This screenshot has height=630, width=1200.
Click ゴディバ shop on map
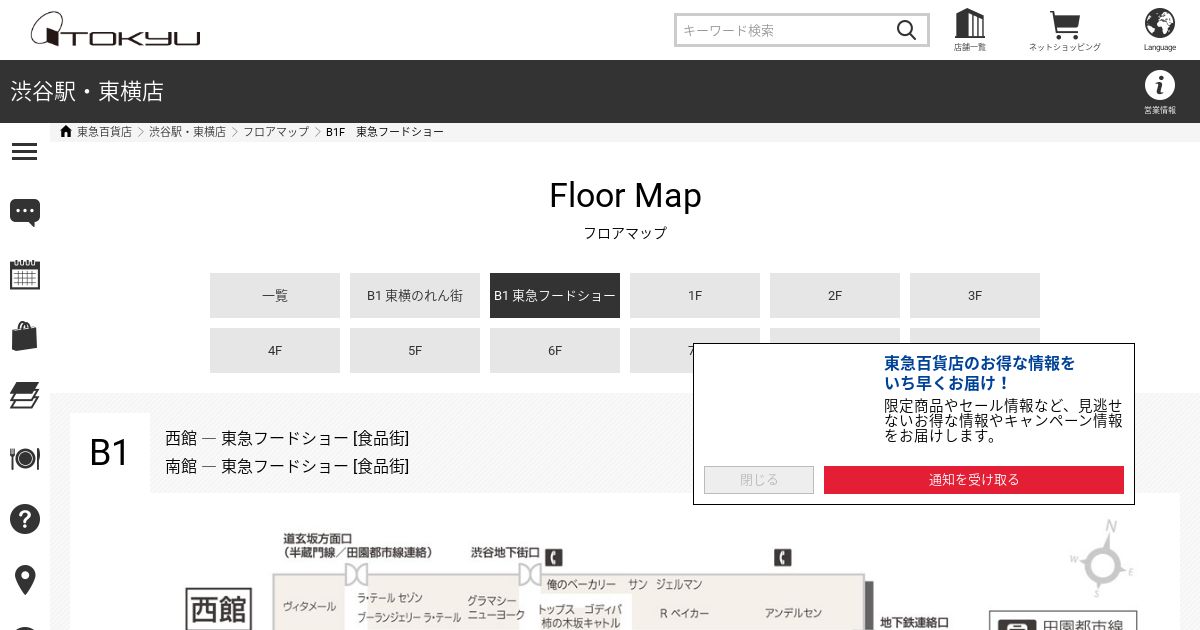coord(603,609)
